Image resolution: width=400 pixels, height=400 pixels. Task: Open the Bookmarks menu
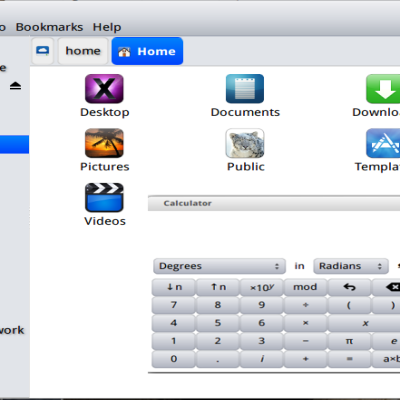(x=49, y=27)
